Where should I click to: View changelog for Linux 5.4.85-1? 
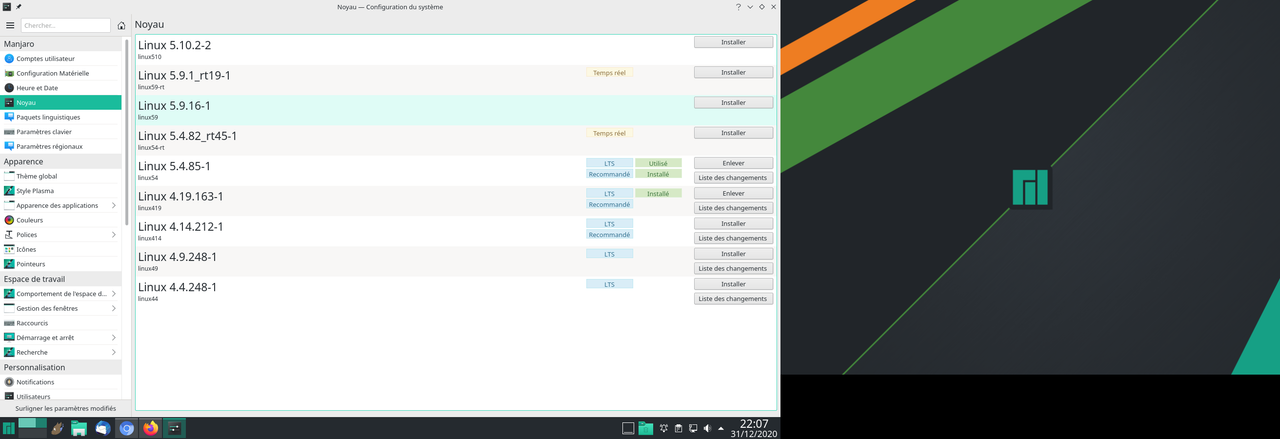[733, 178]
